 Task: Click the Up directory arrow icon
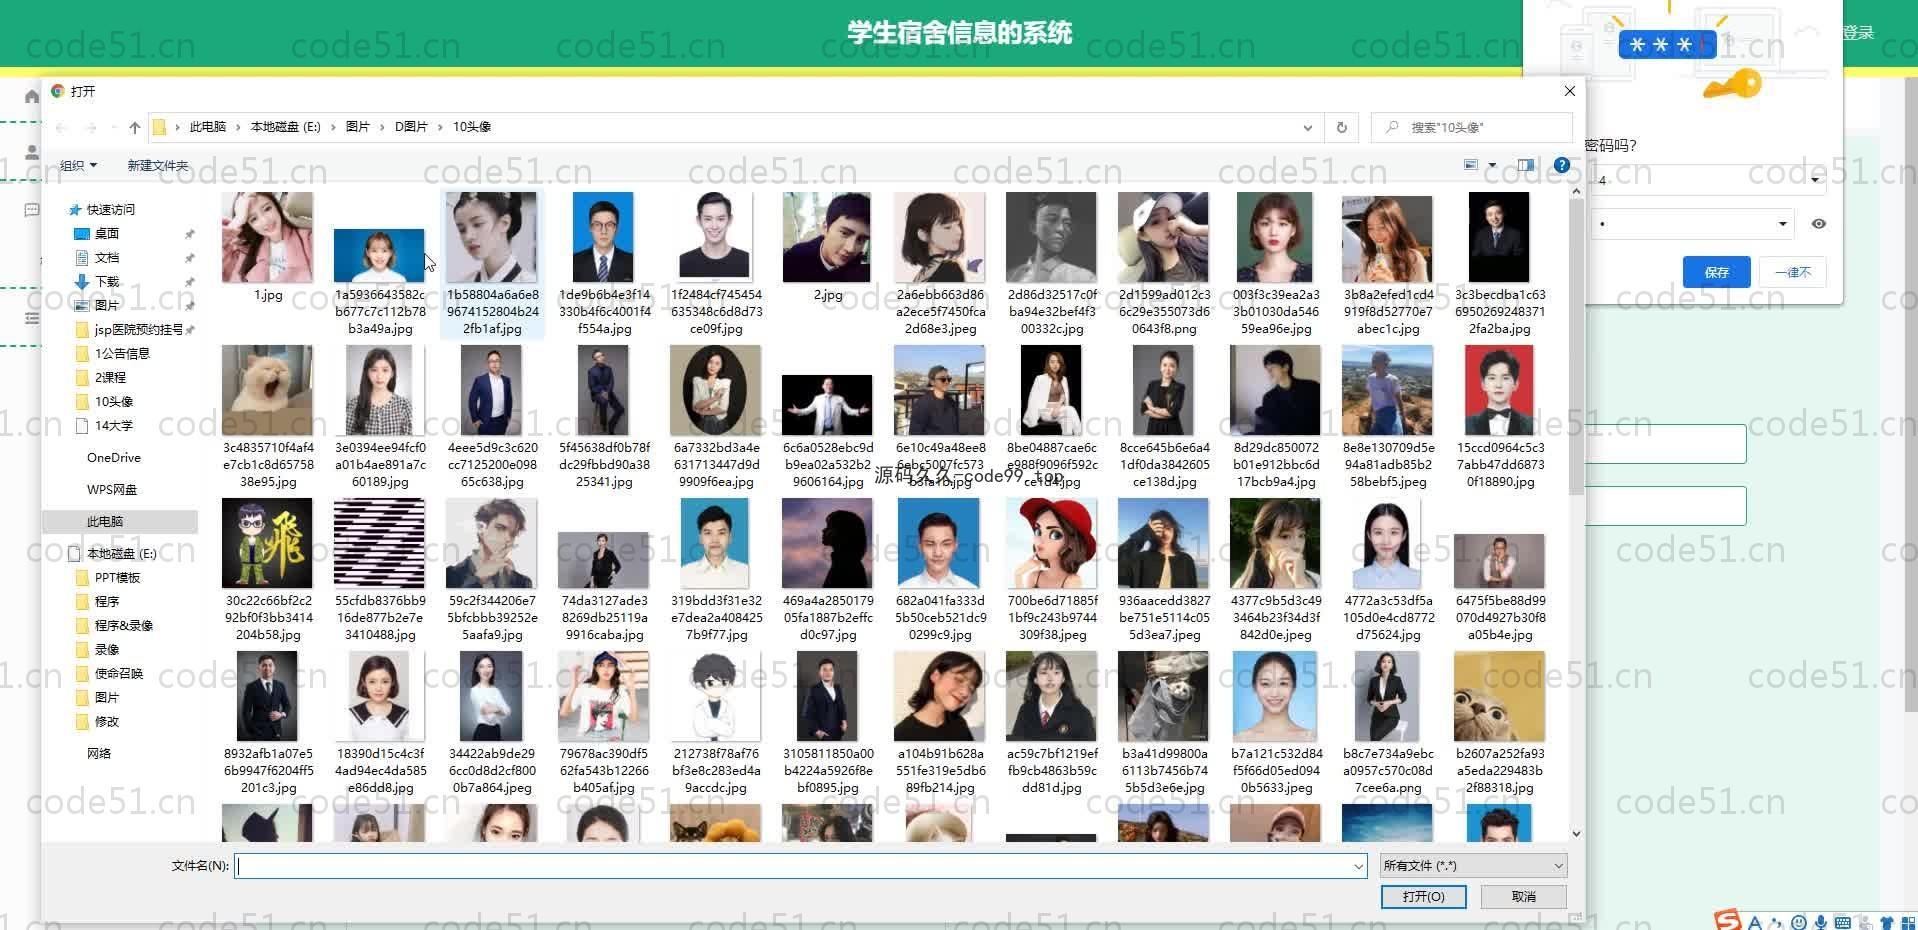(x=135, y=127)
